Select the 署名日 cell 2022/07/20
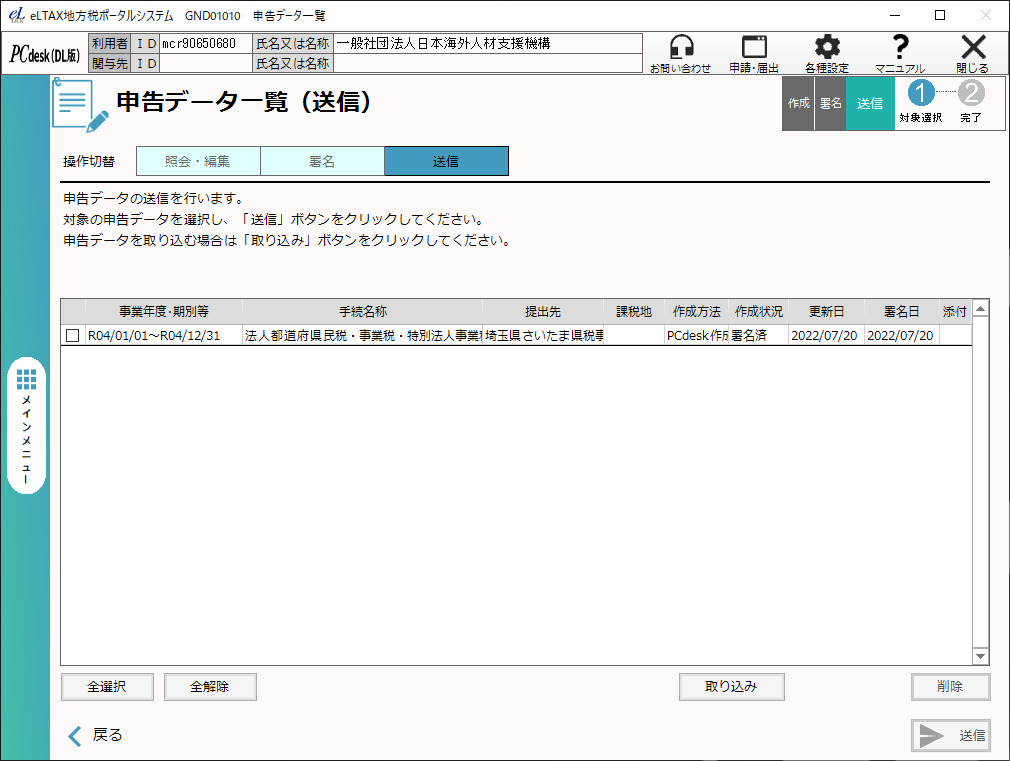 point(901,336)
